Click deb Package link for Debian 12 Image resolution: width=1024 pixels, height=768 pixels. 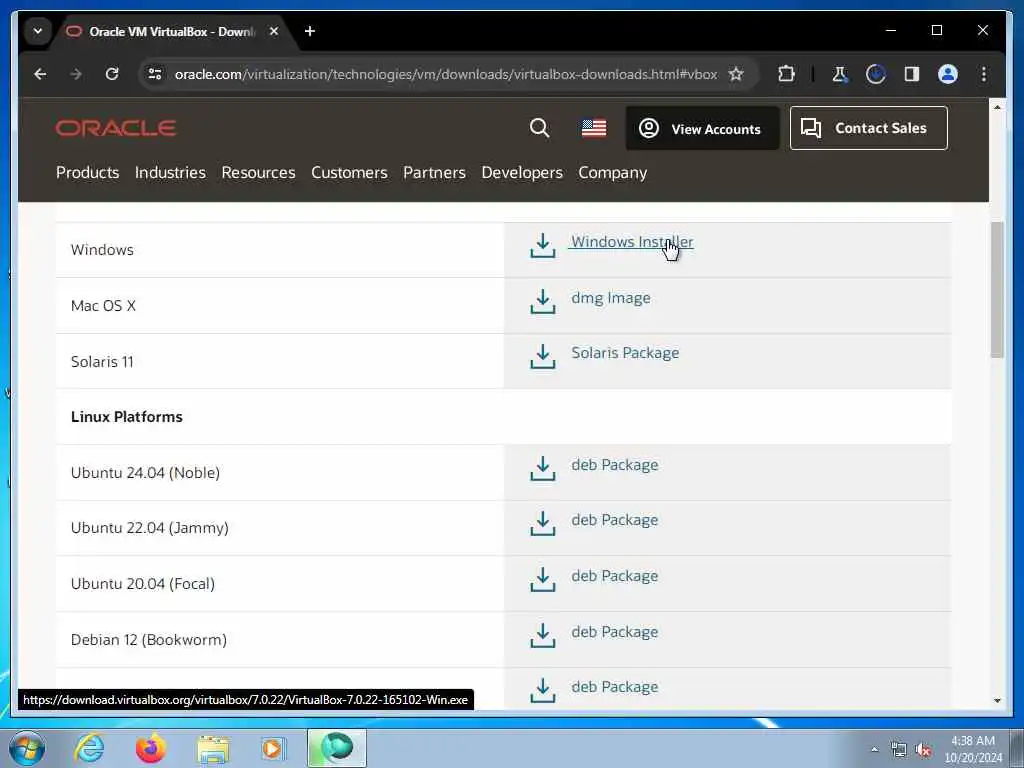pos(615,632)
